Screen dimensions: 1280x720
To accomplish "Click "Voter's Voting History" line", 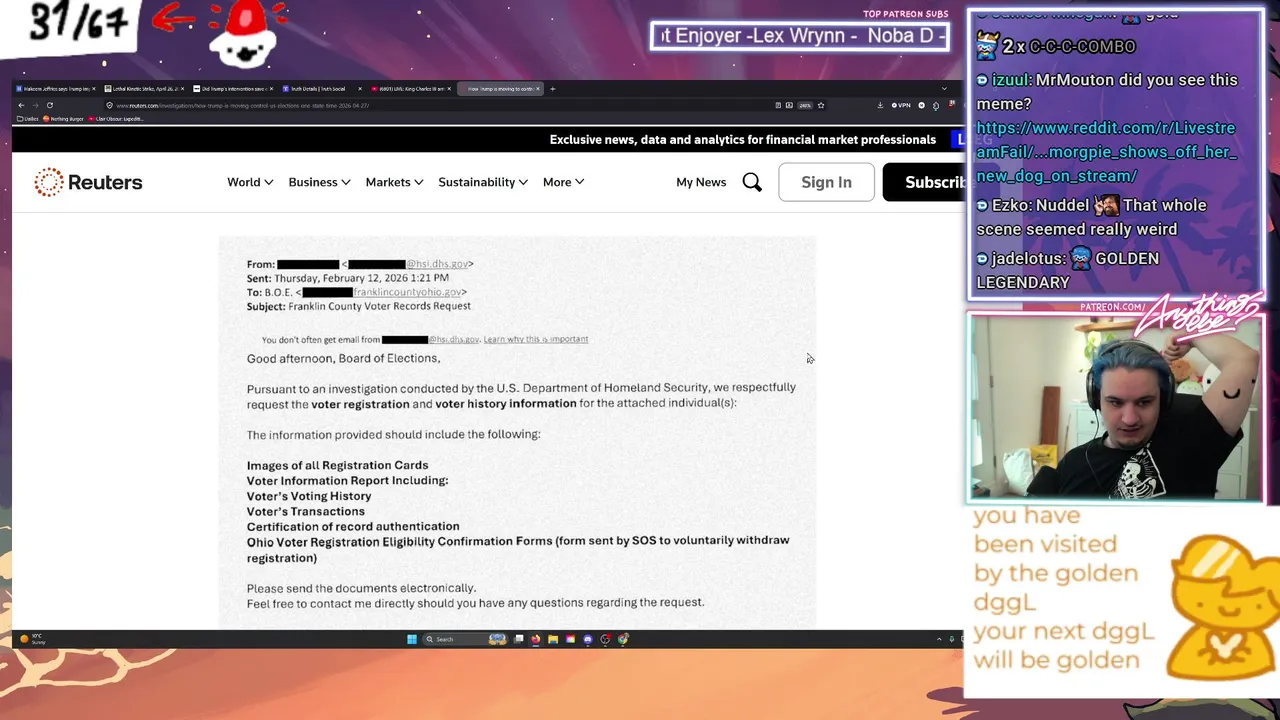I will click(x=309, y=496).
